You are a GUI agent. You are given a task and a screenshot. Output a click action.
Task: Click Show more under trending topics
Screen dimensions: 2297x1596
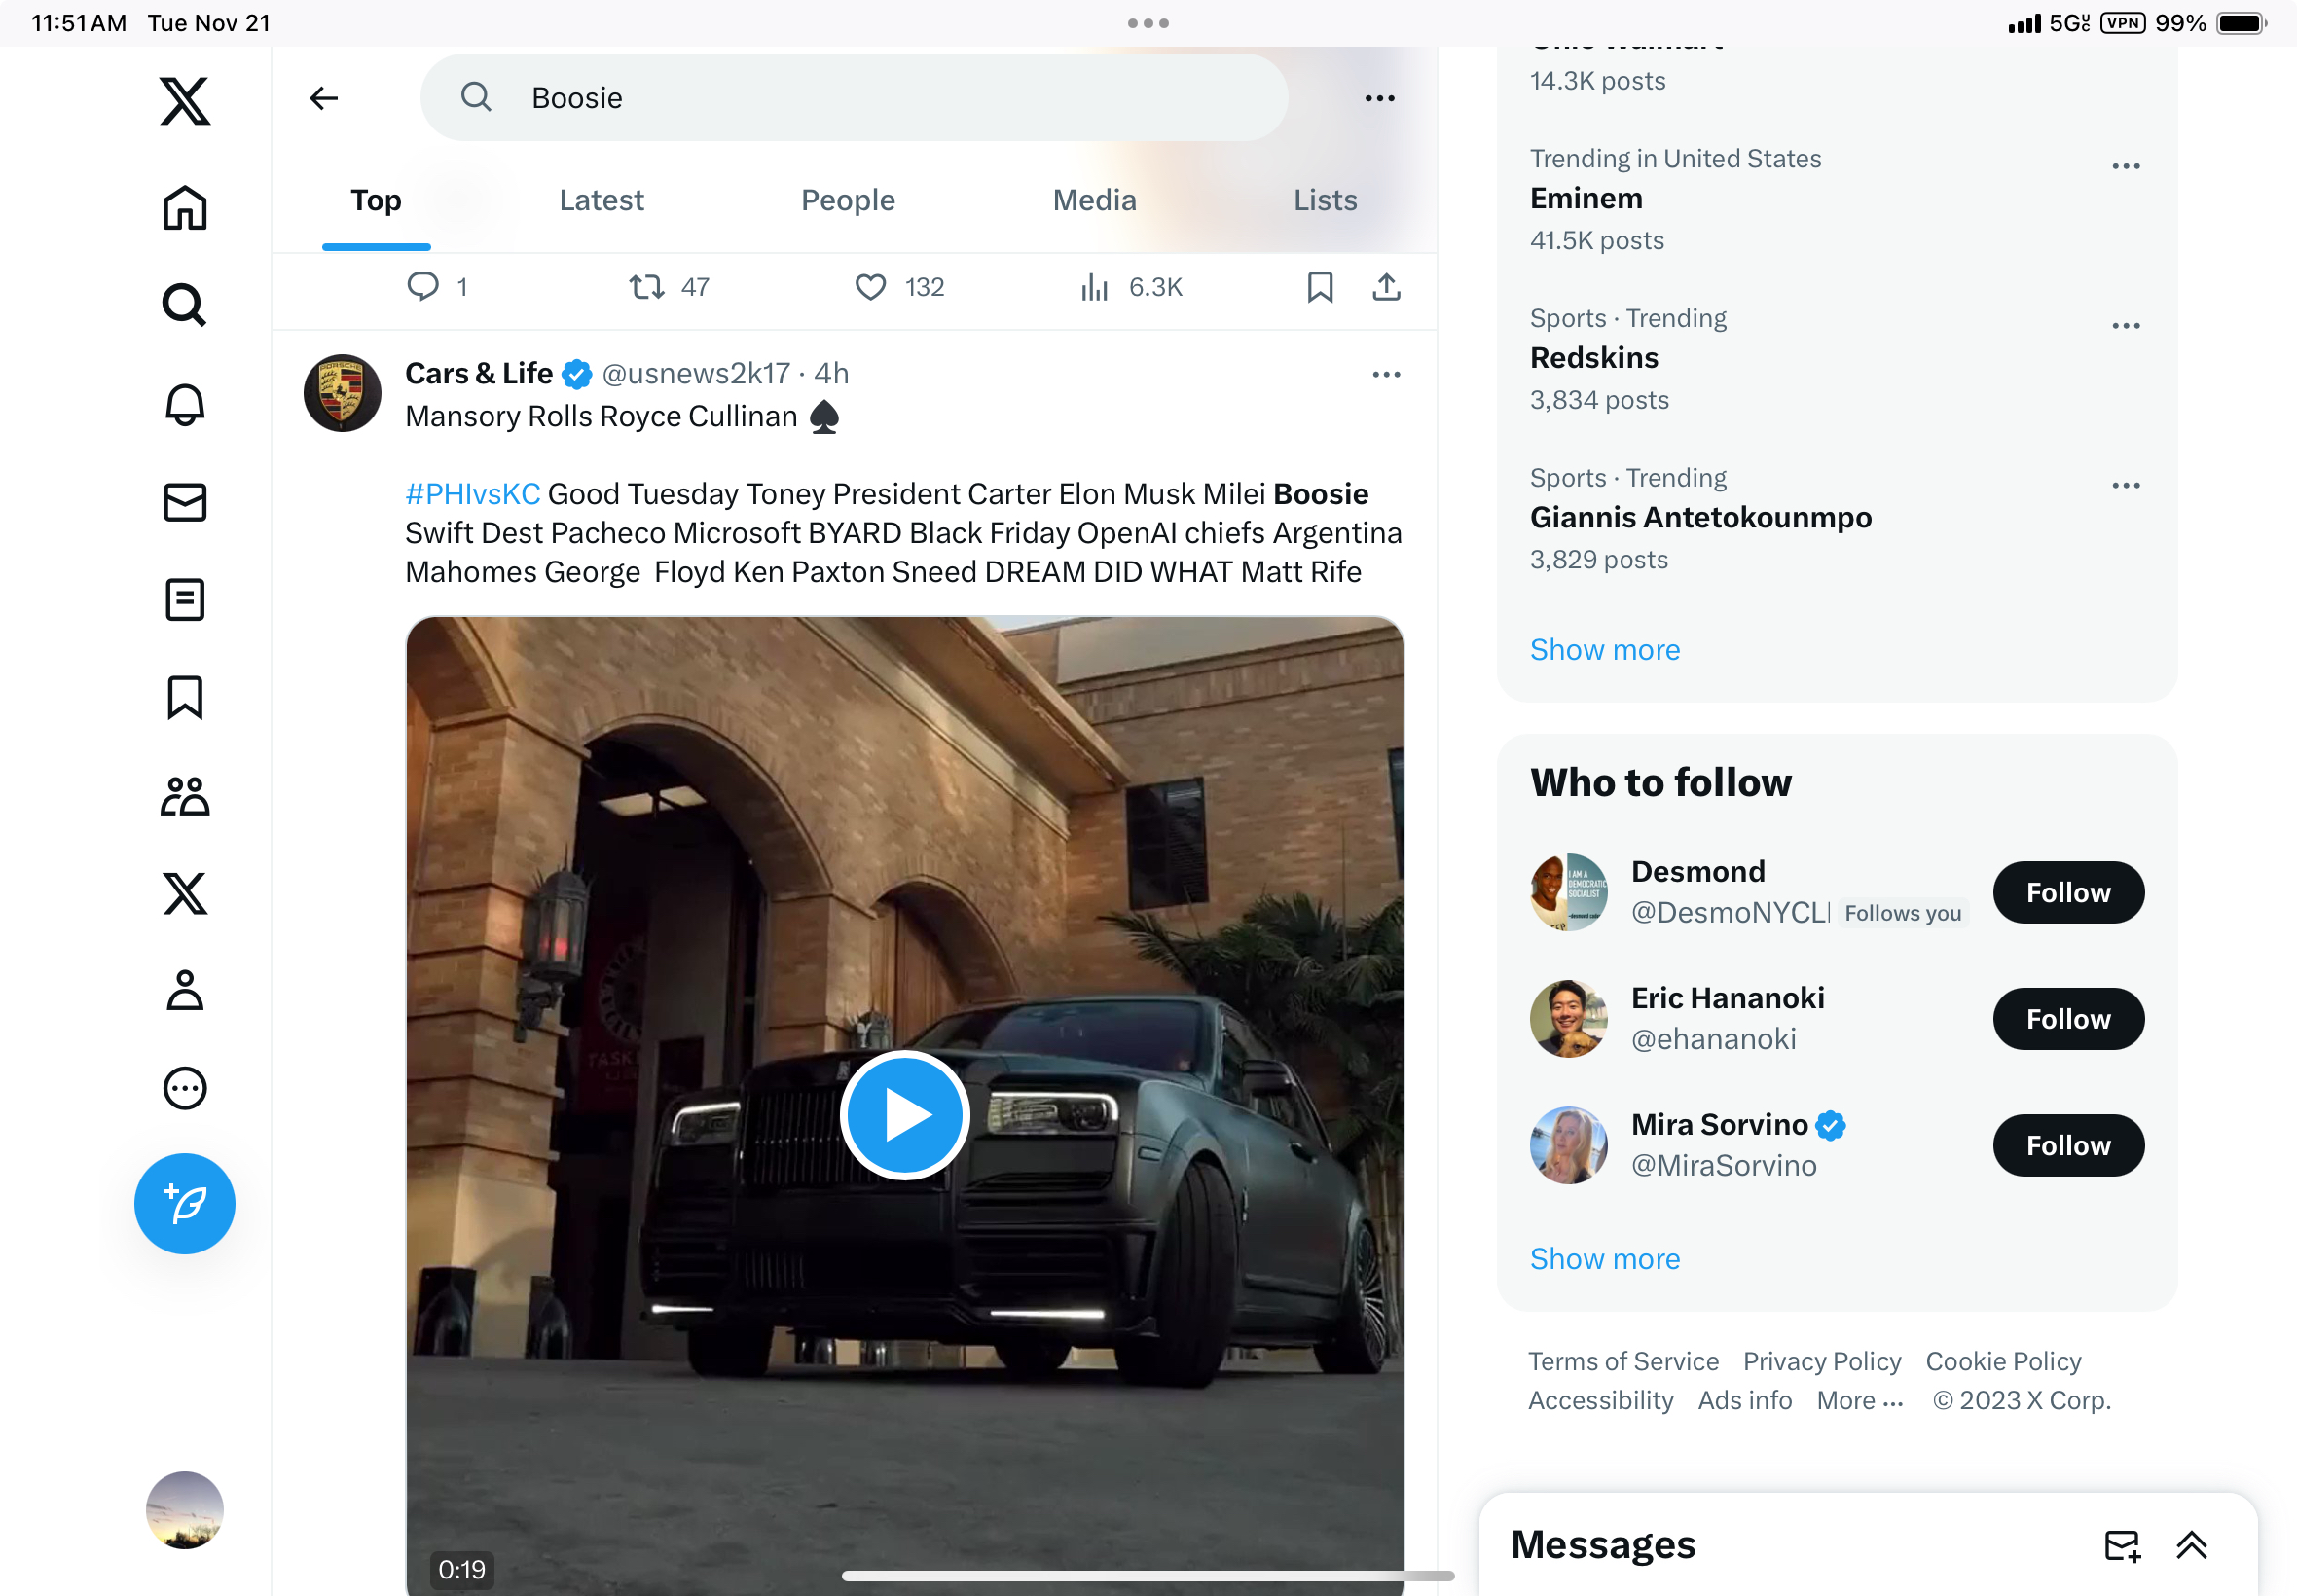tap(1604, 650)
